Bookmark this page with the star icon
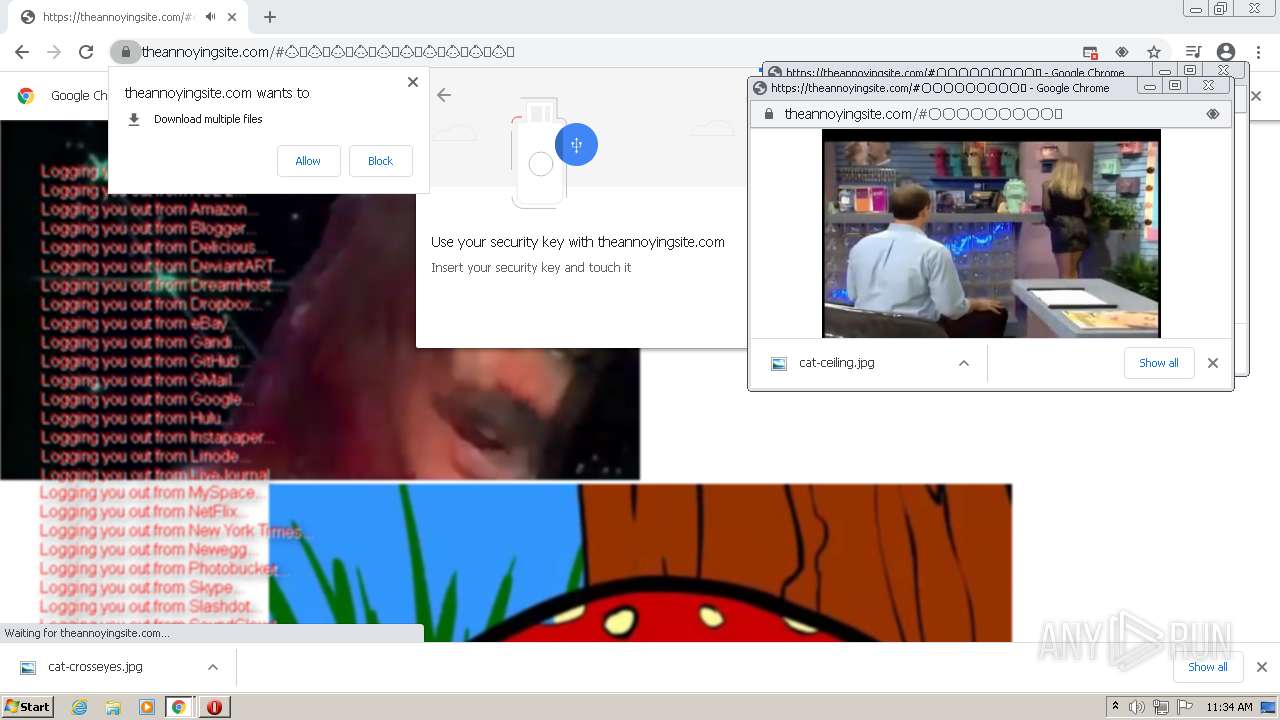This screenshot has height=720, width=1280. coord(1154,52)
